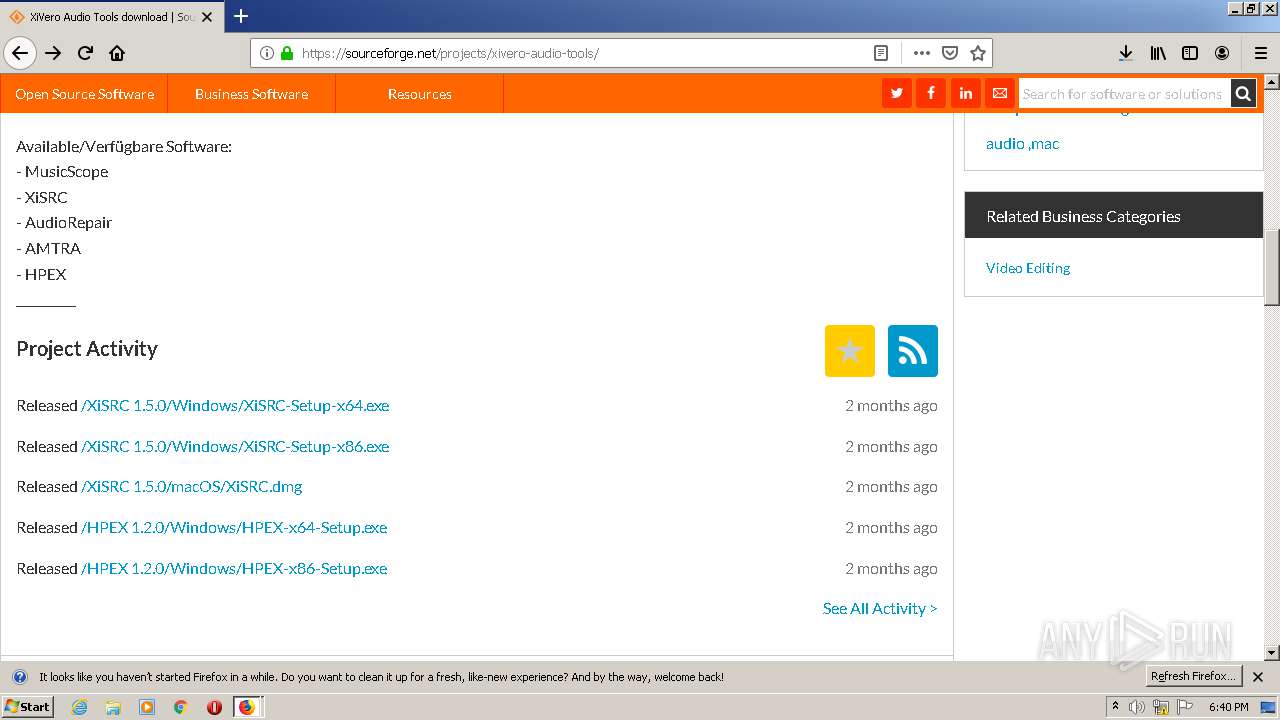The height and width of the screenshot is (720, 1280).
Task: Bookmark this page with the star
Action: click(x=978, y=53)
